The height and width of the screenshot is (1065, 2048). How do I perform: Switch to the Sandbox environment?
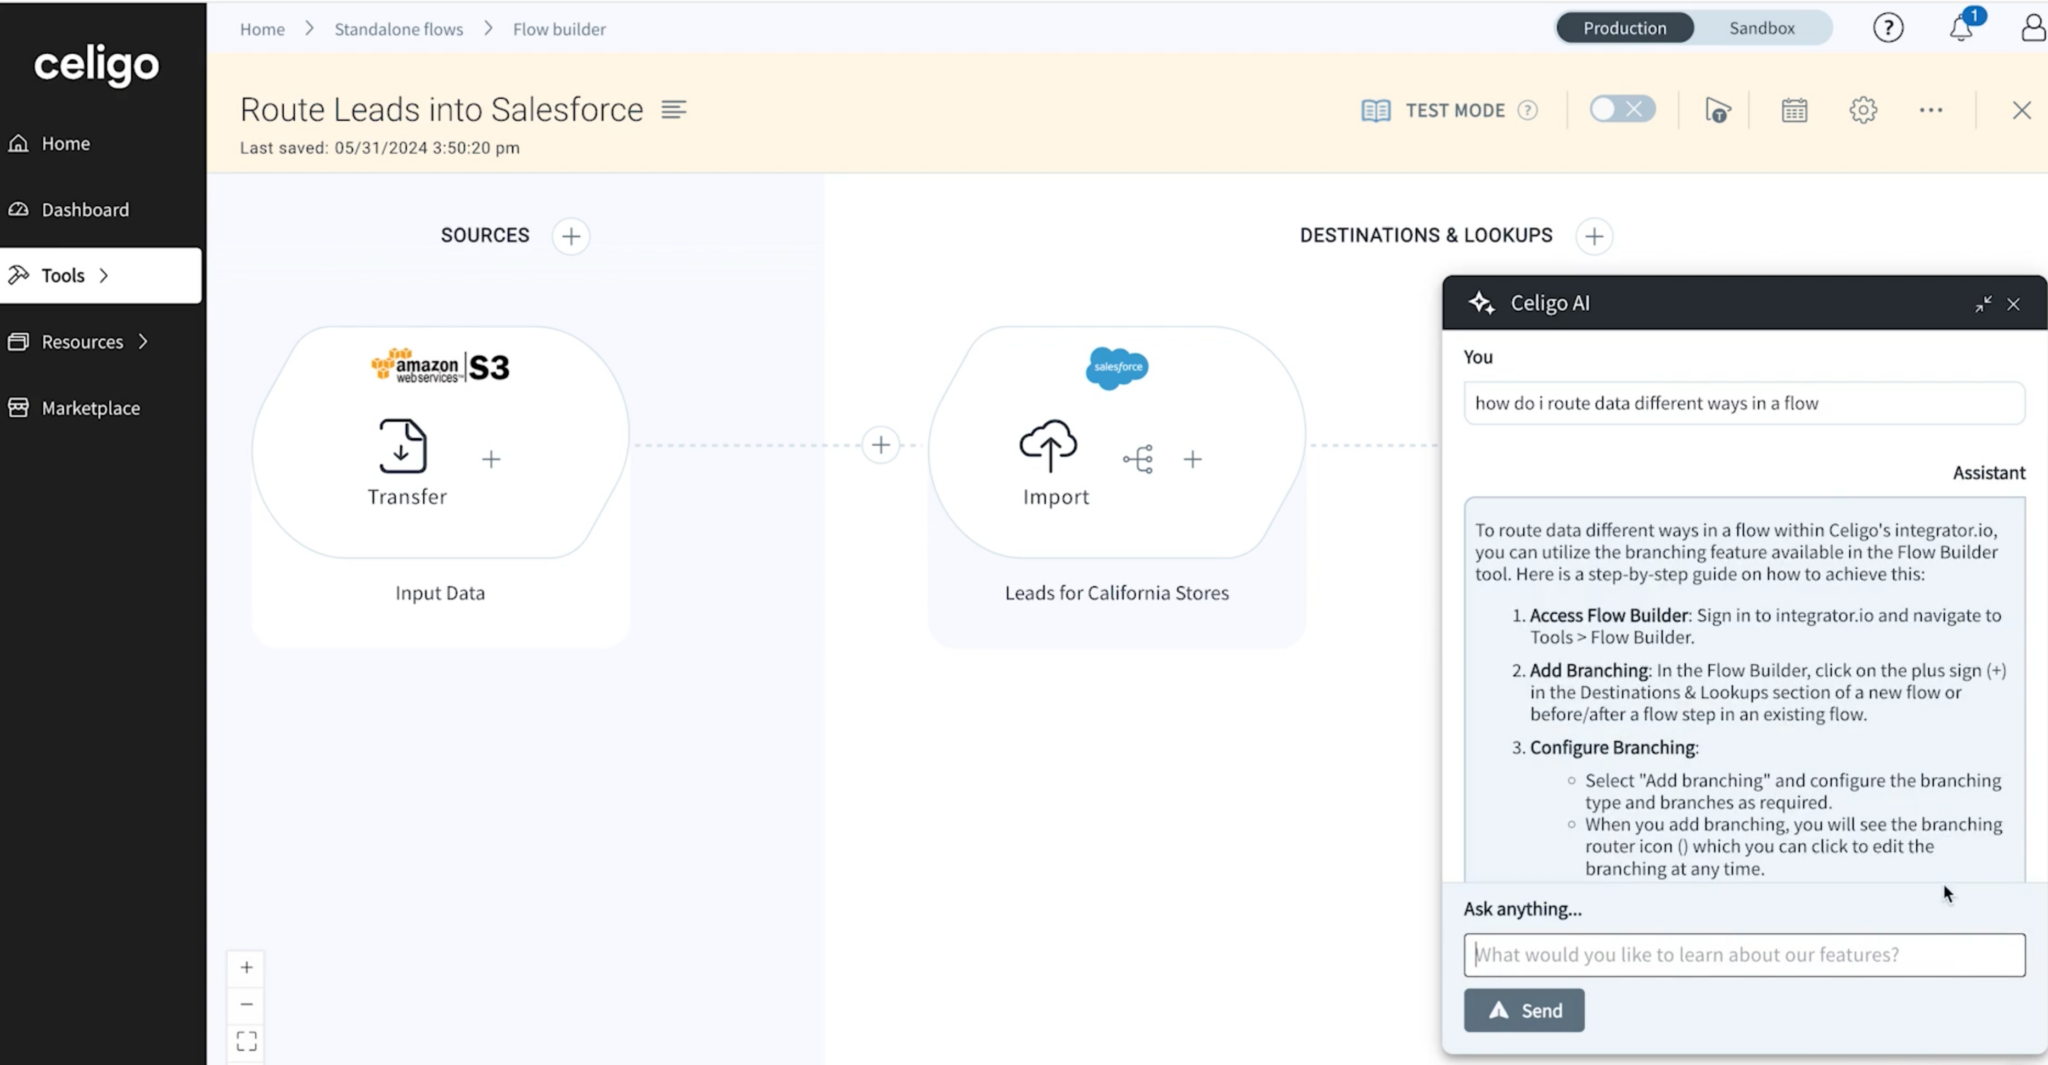coord(1761,27)
